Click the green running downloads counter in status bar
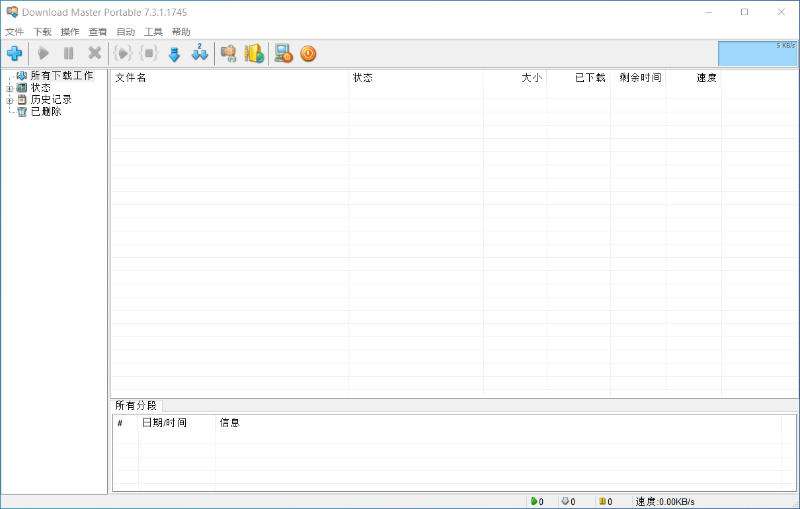Image resolution: width=800 pixels, height=509 pixels. [537, 501]
